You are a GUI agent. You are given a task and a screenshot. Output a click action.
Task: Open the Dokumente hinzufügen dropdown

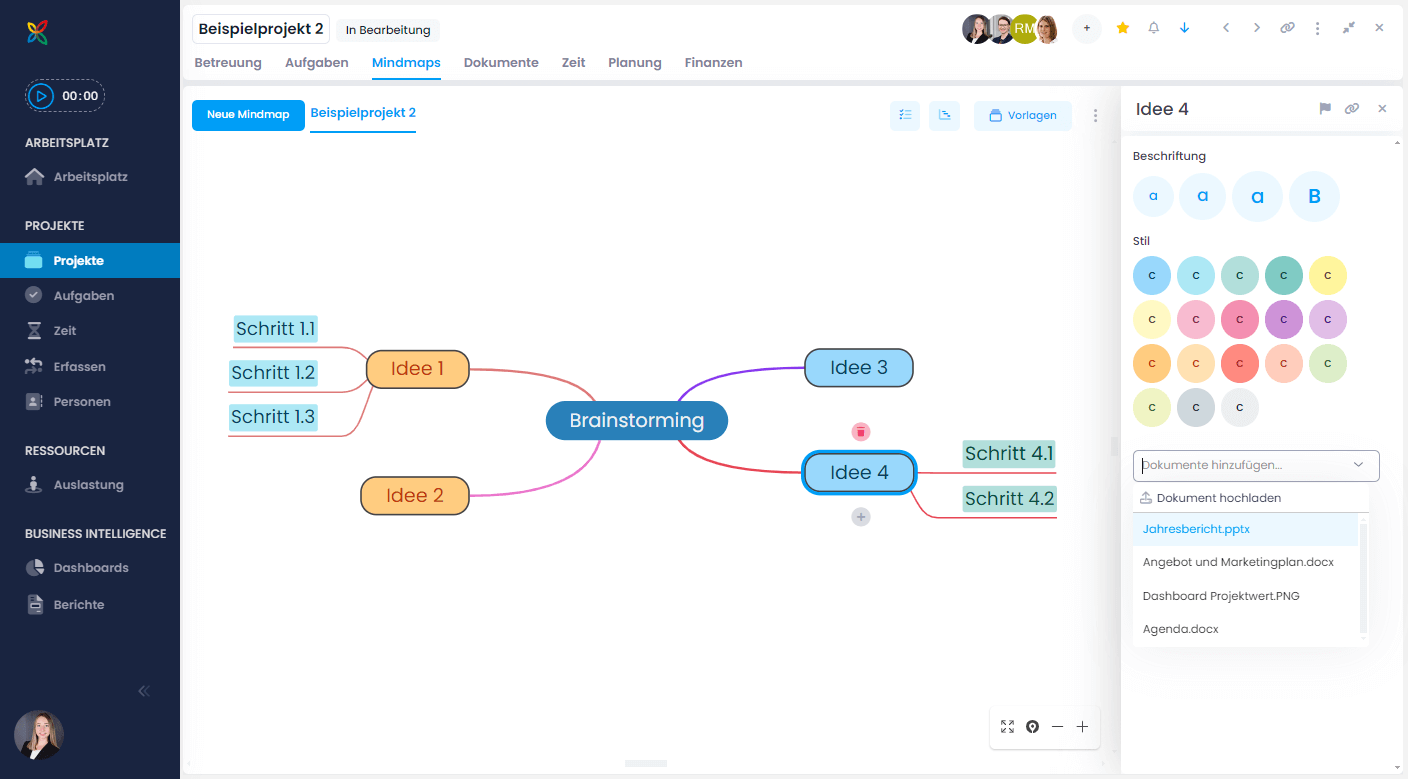pyautogui.click(x=1255, y=465)
